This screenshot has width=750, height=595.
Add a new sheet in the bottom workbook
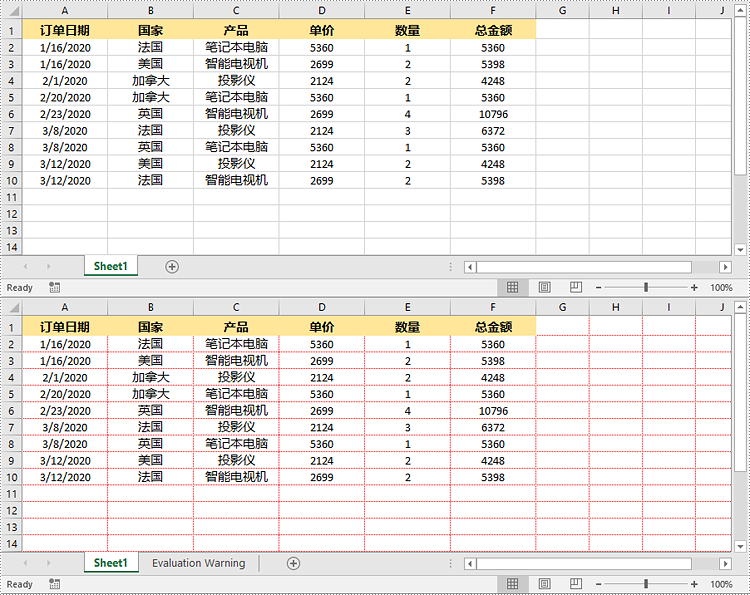(x=293, y=563)
